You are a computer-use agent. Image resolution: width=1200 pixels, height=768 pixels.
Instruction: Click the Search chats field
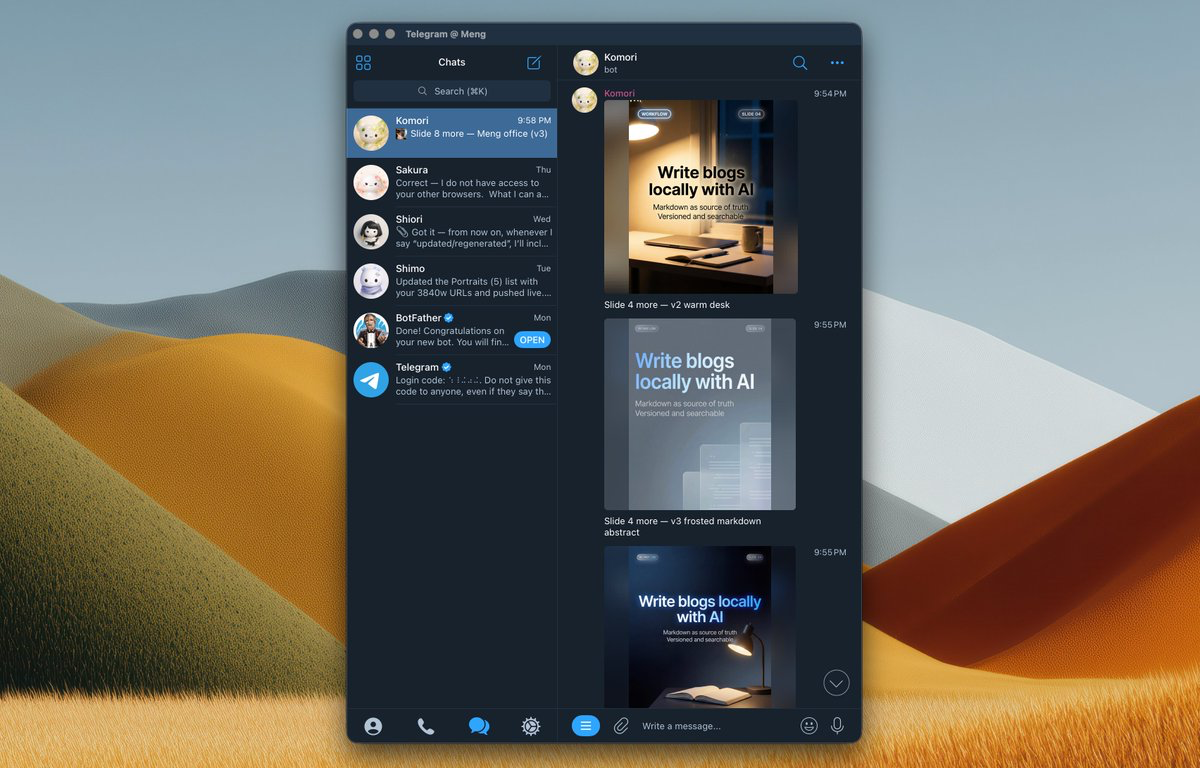pyautogui.click(x=452, y=91)
